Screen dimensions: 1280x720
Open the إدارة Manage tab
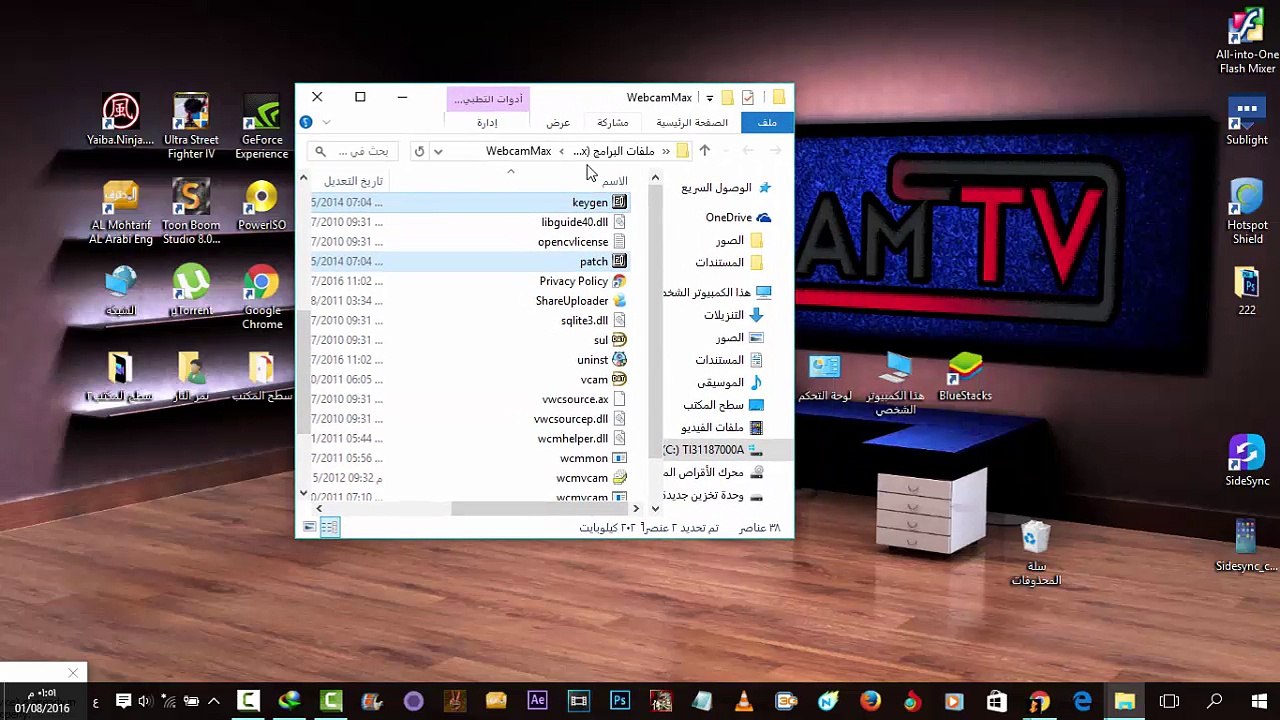[x=487, y=122]
